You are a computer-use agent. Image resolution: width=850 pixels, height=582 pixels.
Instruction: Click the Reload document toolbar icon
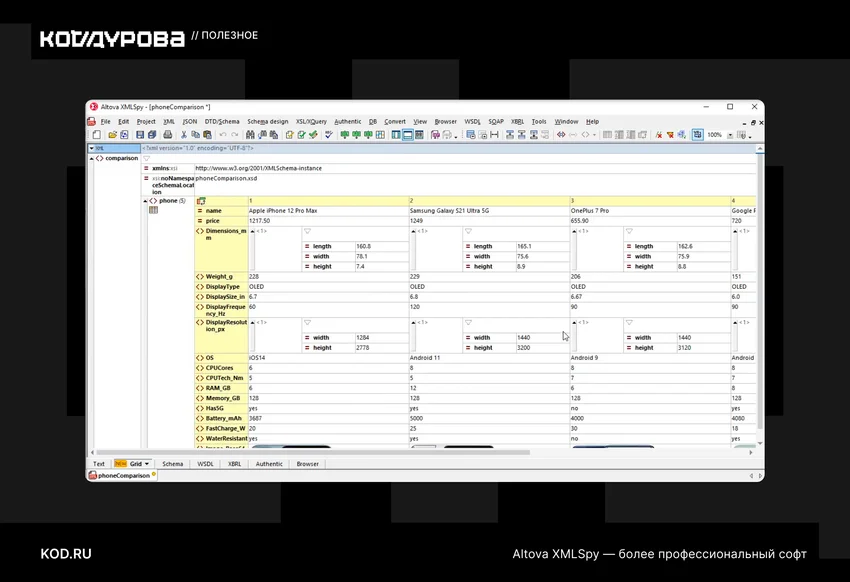pos(124,135)
